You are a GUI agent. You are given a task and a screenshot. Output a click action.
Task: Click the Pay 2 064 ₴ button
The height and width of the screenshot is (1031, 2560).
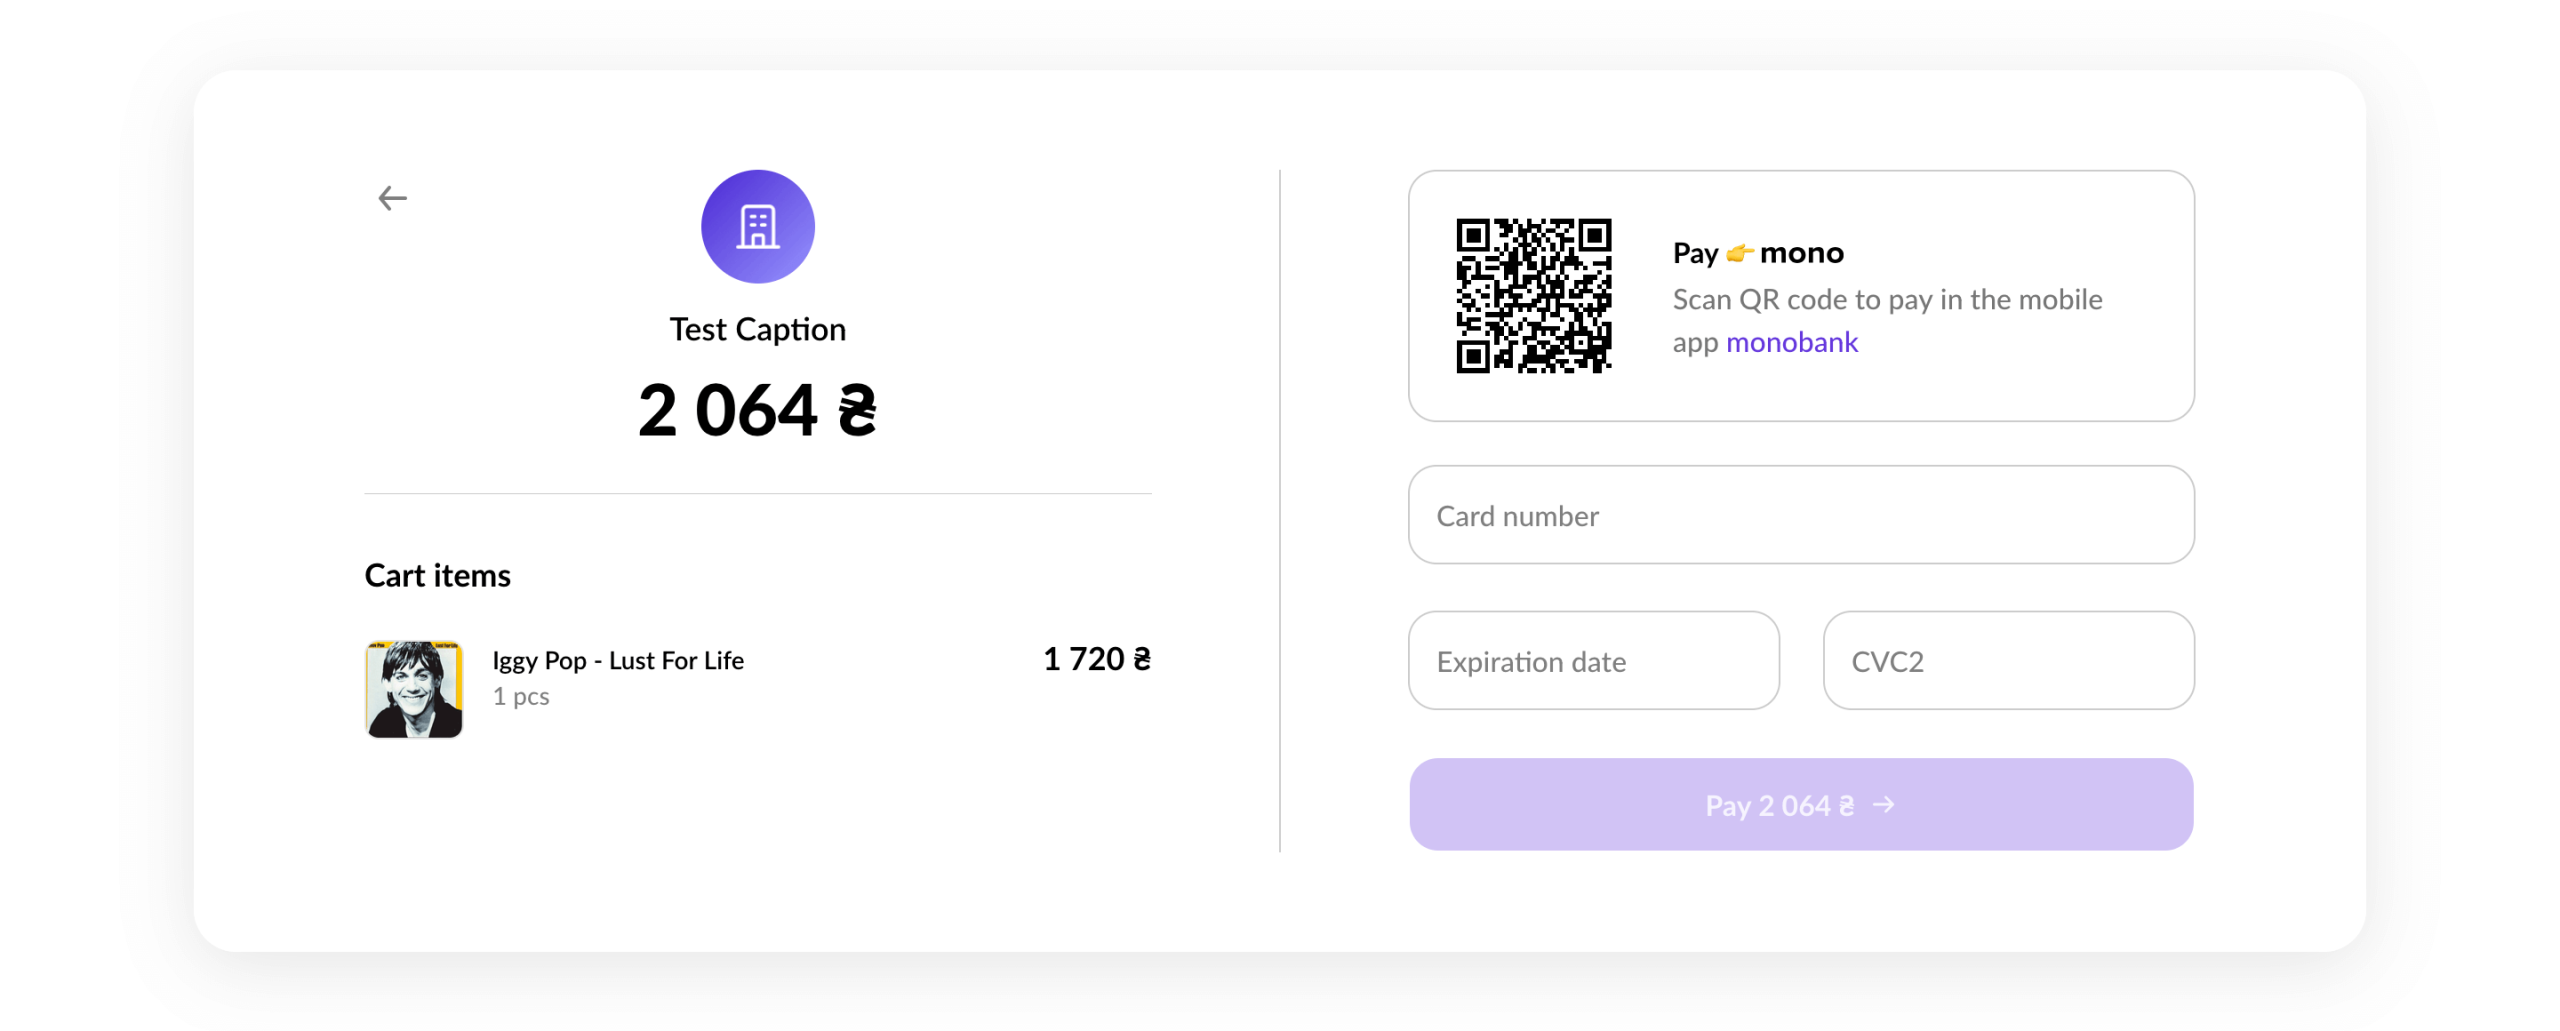pyautogui.click(x=1800, y=804)
